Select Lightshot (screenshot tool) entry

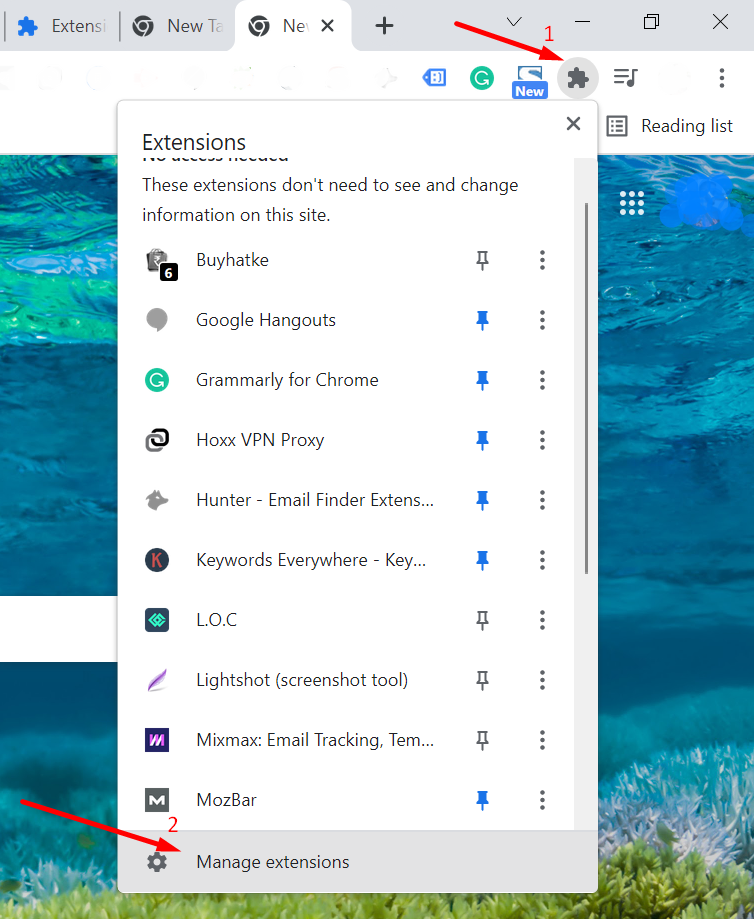pos(302,680)
